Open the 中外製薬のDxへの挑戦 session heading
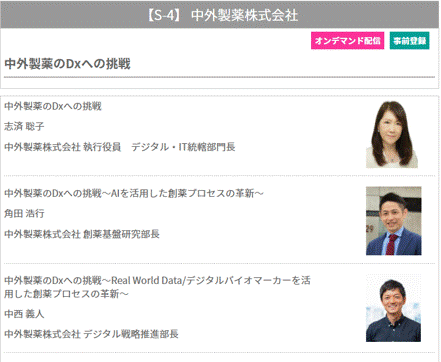This screenshot has height=362, width=441. point(67,63)
